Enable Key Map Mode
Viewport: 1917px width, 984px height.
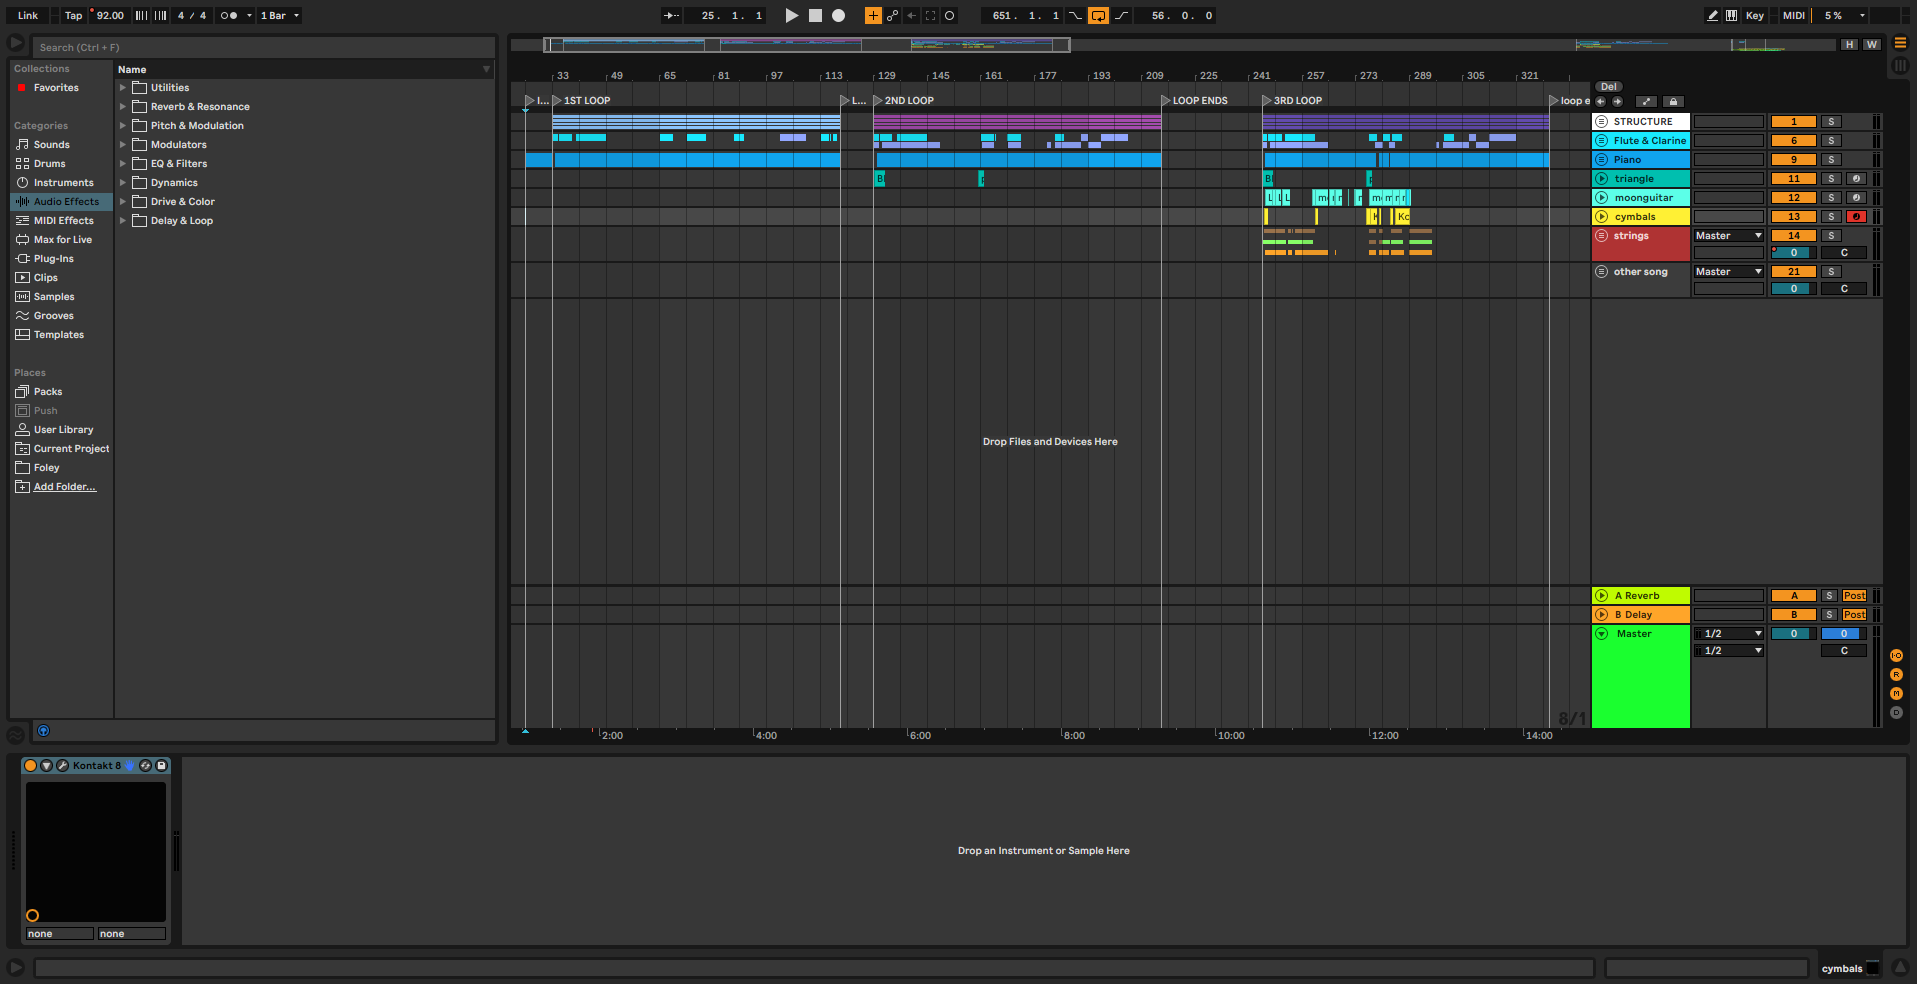tap(1755, 16)
